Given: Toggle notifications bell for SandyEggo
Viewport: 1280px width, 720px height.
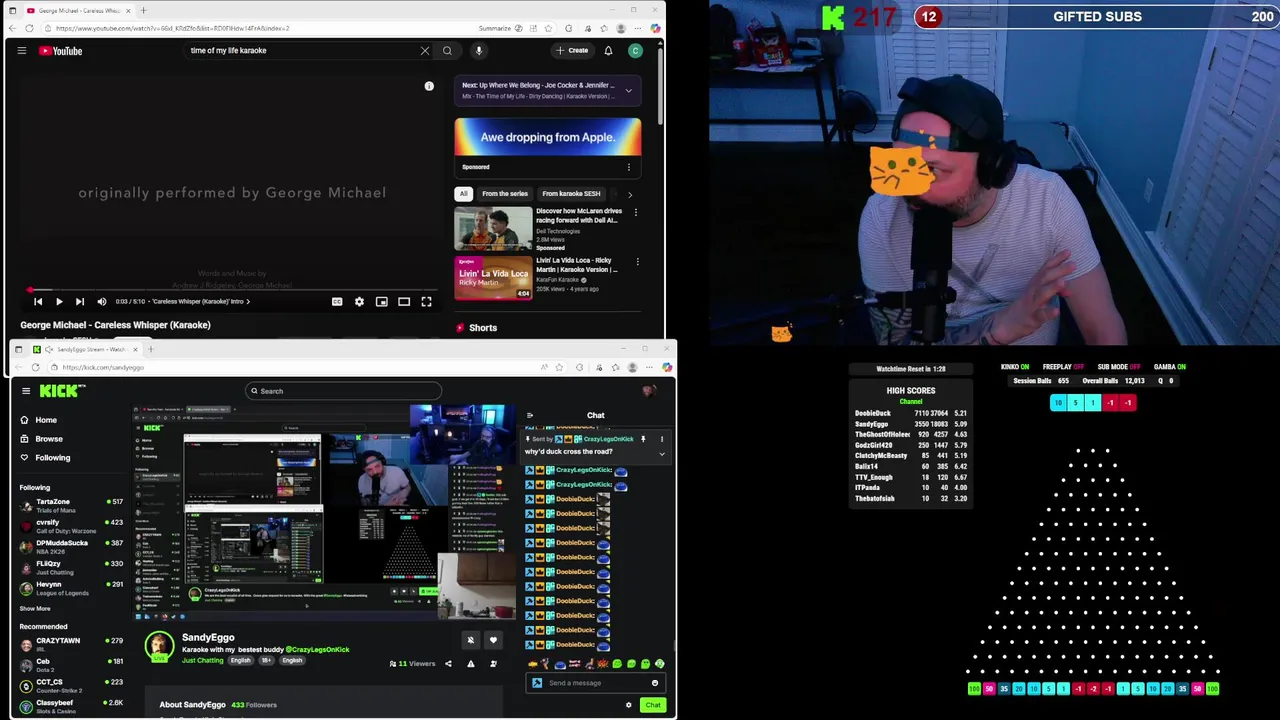Looking at the screenshot, I should 470,640.
